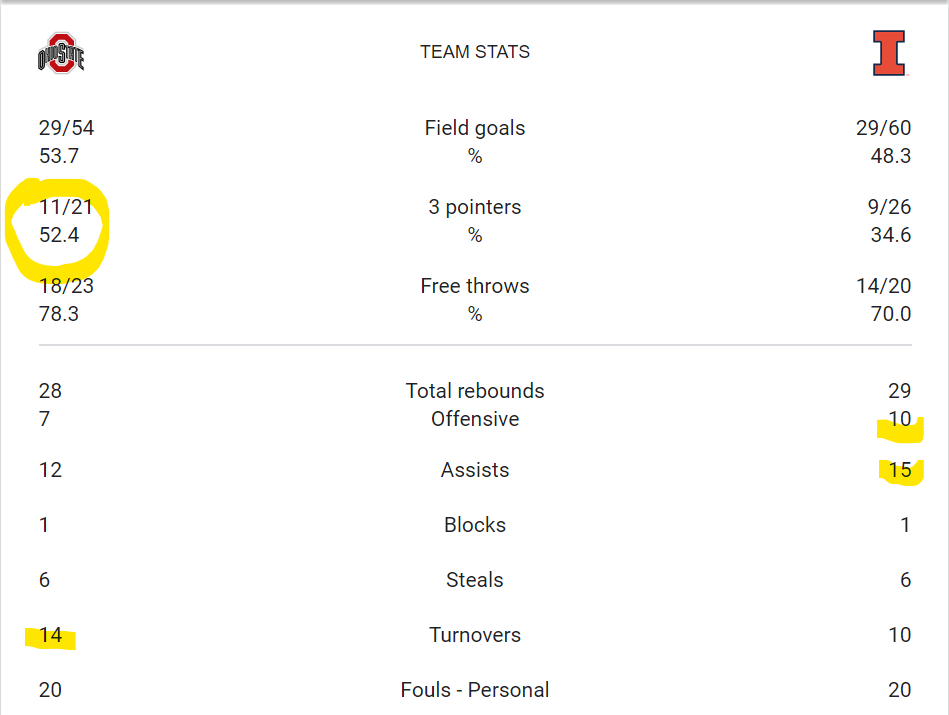Click the Turnovers row label
Image resolution: width=949 pixels, height=715 pixels.
tap(475, 635)
